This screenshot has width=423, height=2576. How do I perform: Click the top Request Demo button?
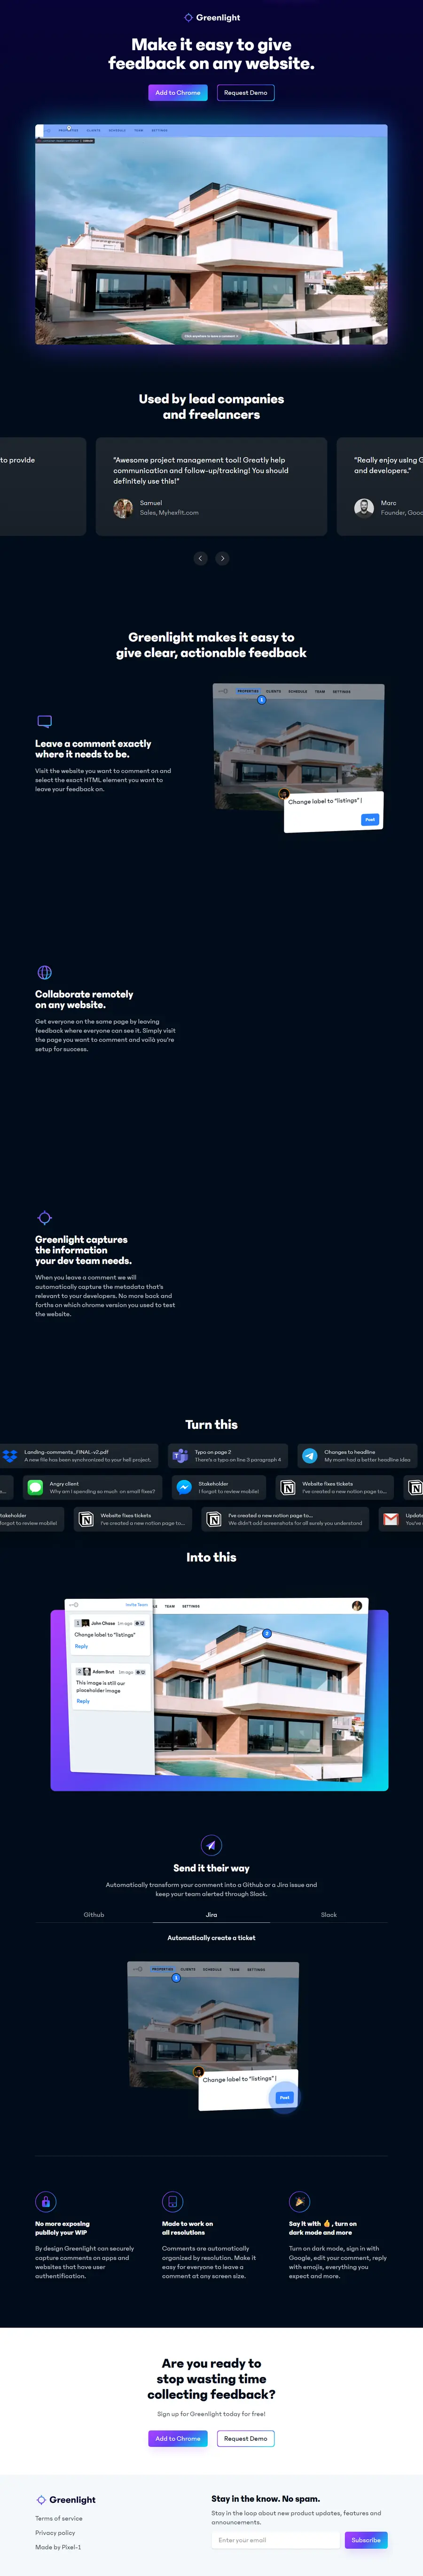[245, 93]
